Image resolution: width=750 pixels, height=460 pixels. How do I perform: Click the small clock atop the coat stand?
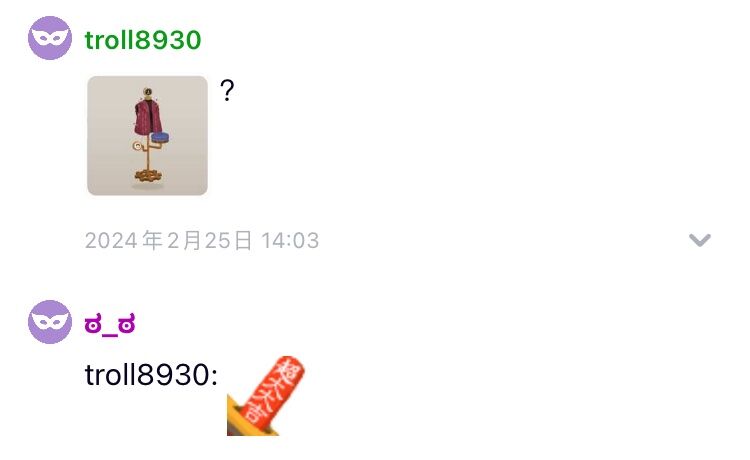(148, 92)
